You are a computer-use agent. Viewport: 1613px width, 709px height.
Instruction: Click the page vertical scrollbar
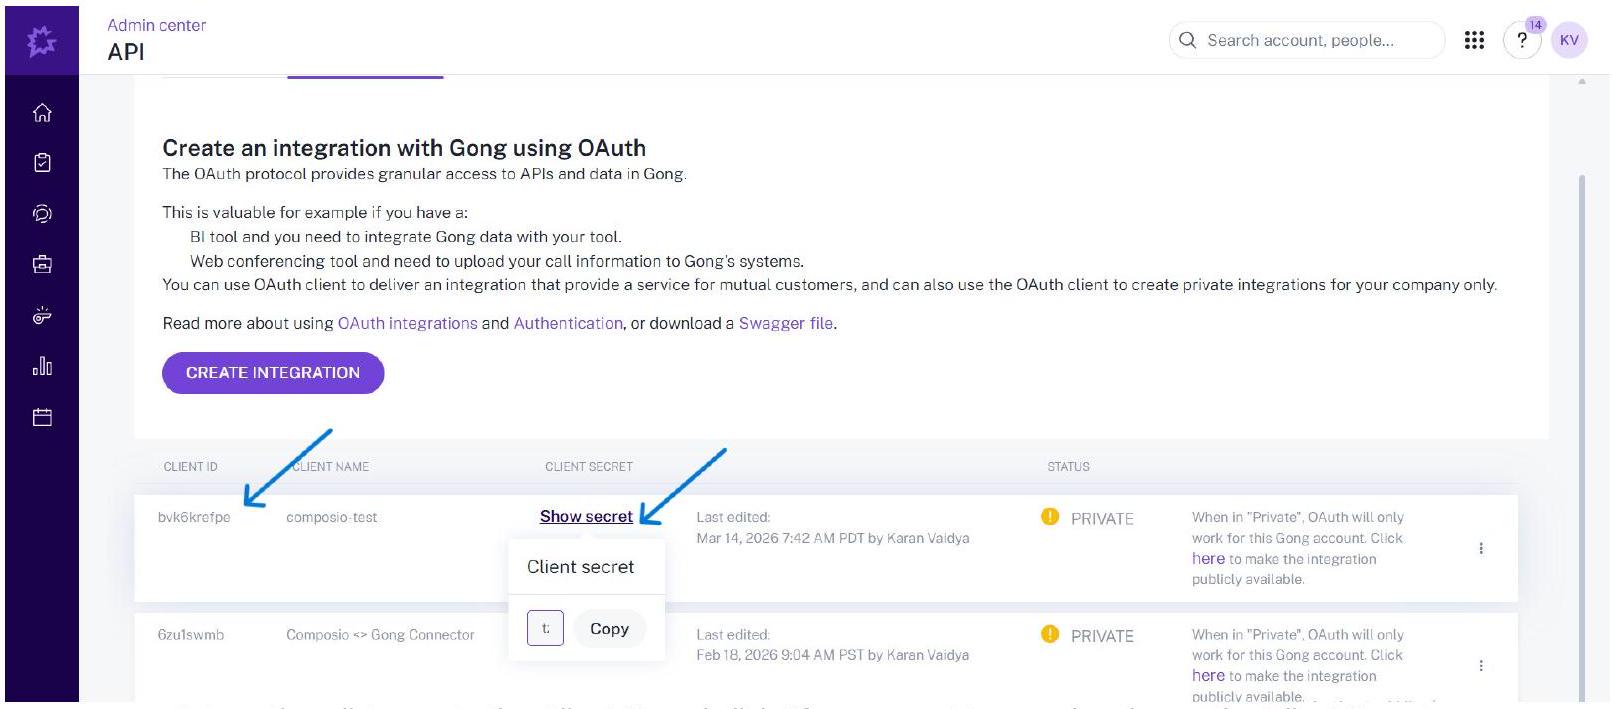click(1581, 438)
